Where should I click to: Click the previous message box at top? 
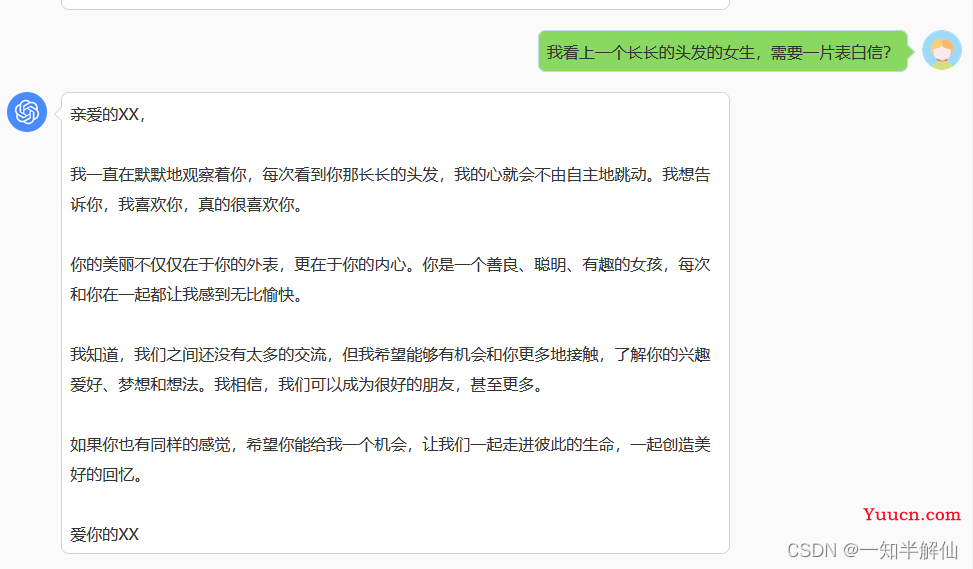(395, 4)
